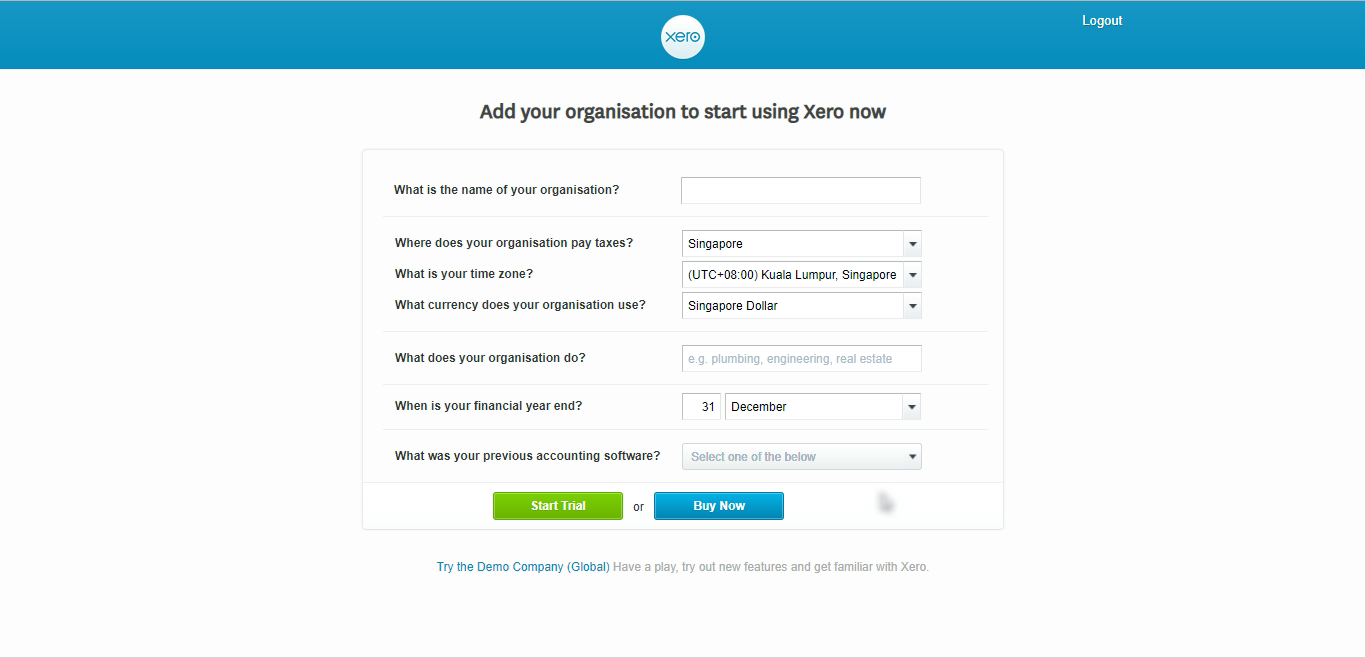
Task: Click the financial year end question label
Action: tap(488, 406)
